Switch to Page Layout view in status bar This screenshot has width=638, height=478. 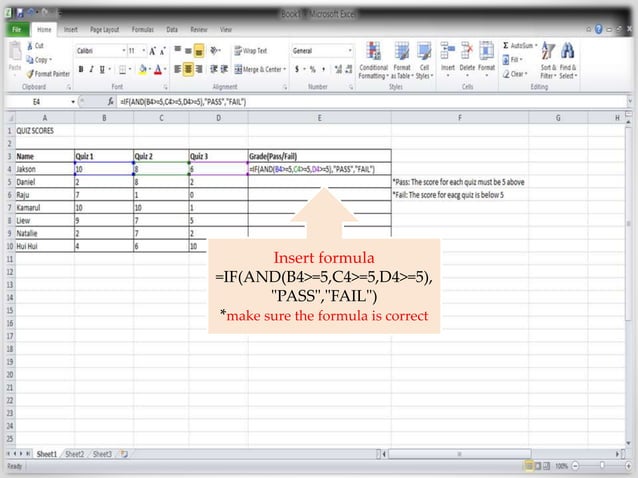(537, 466)
